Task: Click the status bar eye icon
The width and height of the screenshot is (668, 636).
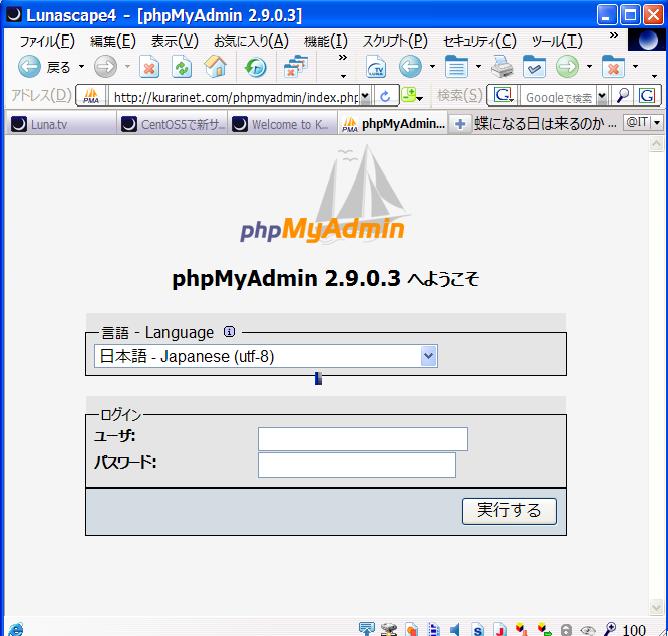Action: [588, 630]
